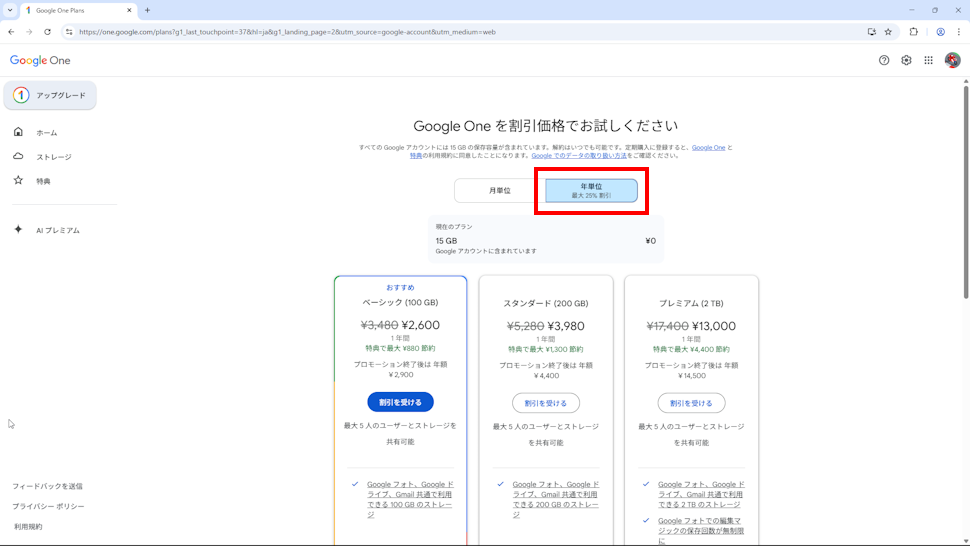This screenshot has height=546, width=970.
Task: Click the address bar URL
Action: point(288,32)
